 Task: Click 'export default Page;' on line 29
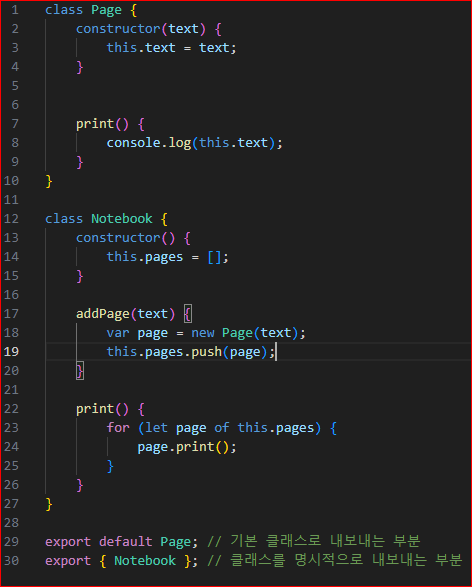tap(121, 542)
